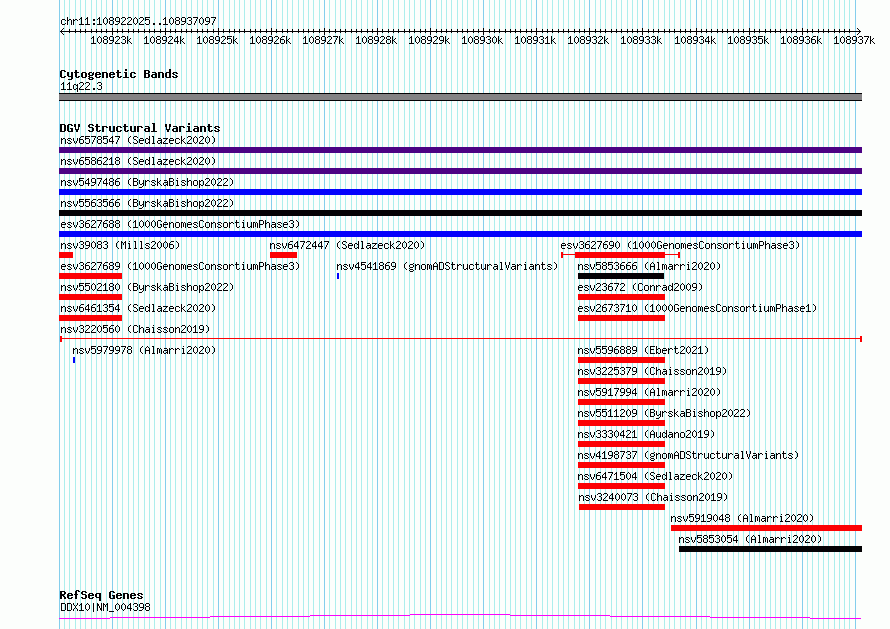The width and height of the screenshot is (890, 629).
Task: Open esv23672 (Conrad2009) label
Action: click(x=640, y=287)
